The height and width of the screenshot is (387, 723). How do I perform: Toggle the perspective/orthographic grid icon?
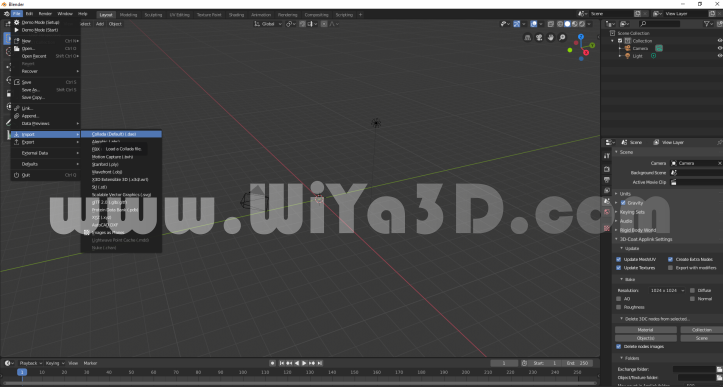[x=527, y=37]
